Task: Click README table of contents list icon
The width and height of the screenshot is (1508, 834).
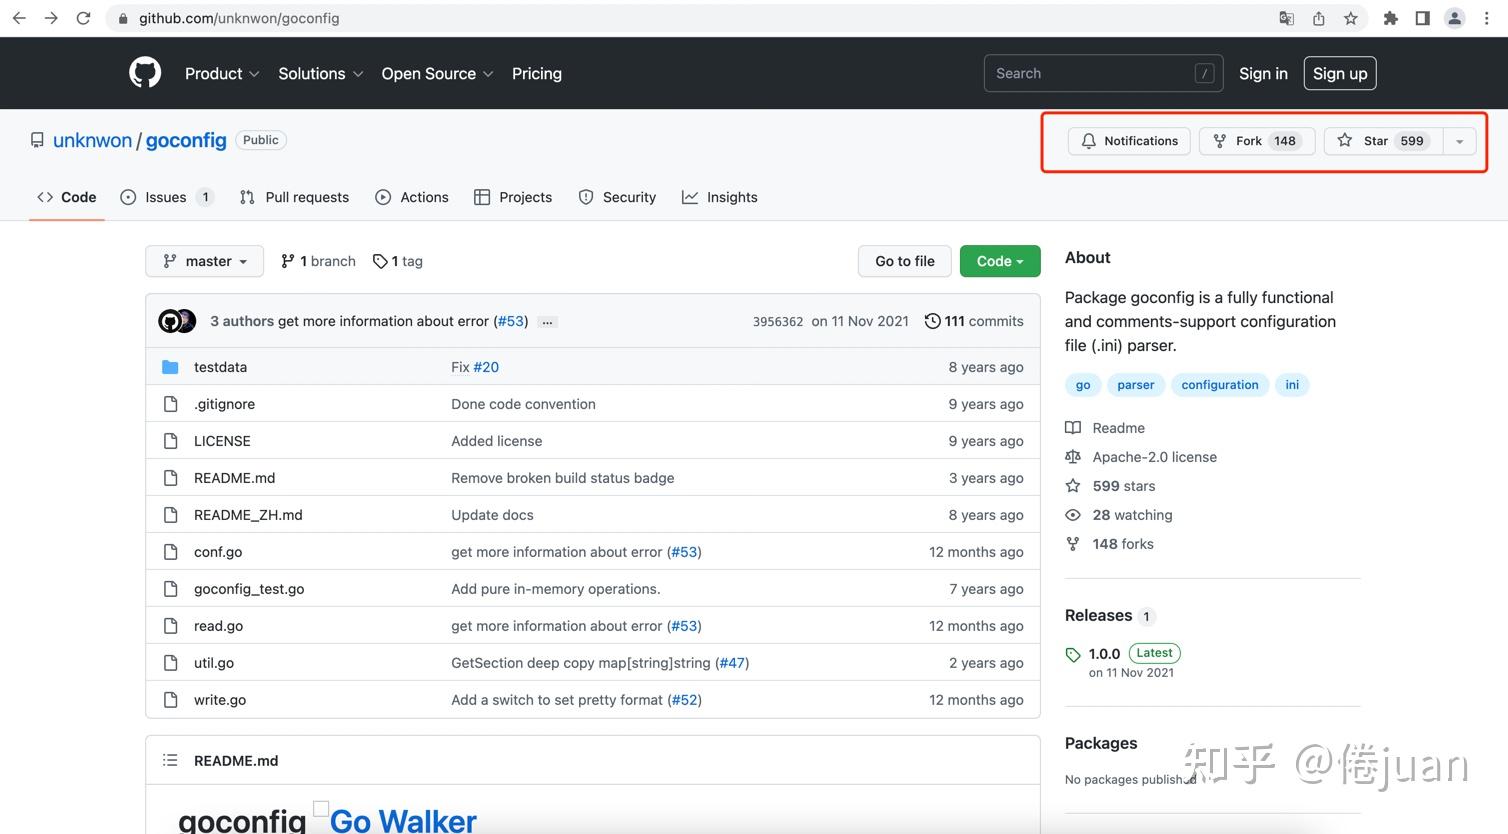Action: [170, 760]
